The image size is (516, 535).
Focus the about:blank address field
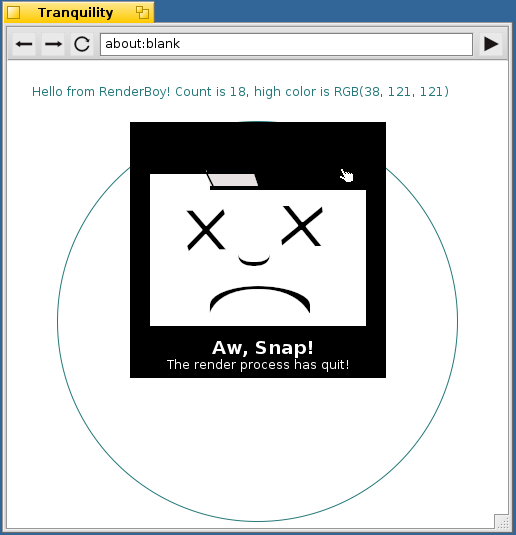286,44
